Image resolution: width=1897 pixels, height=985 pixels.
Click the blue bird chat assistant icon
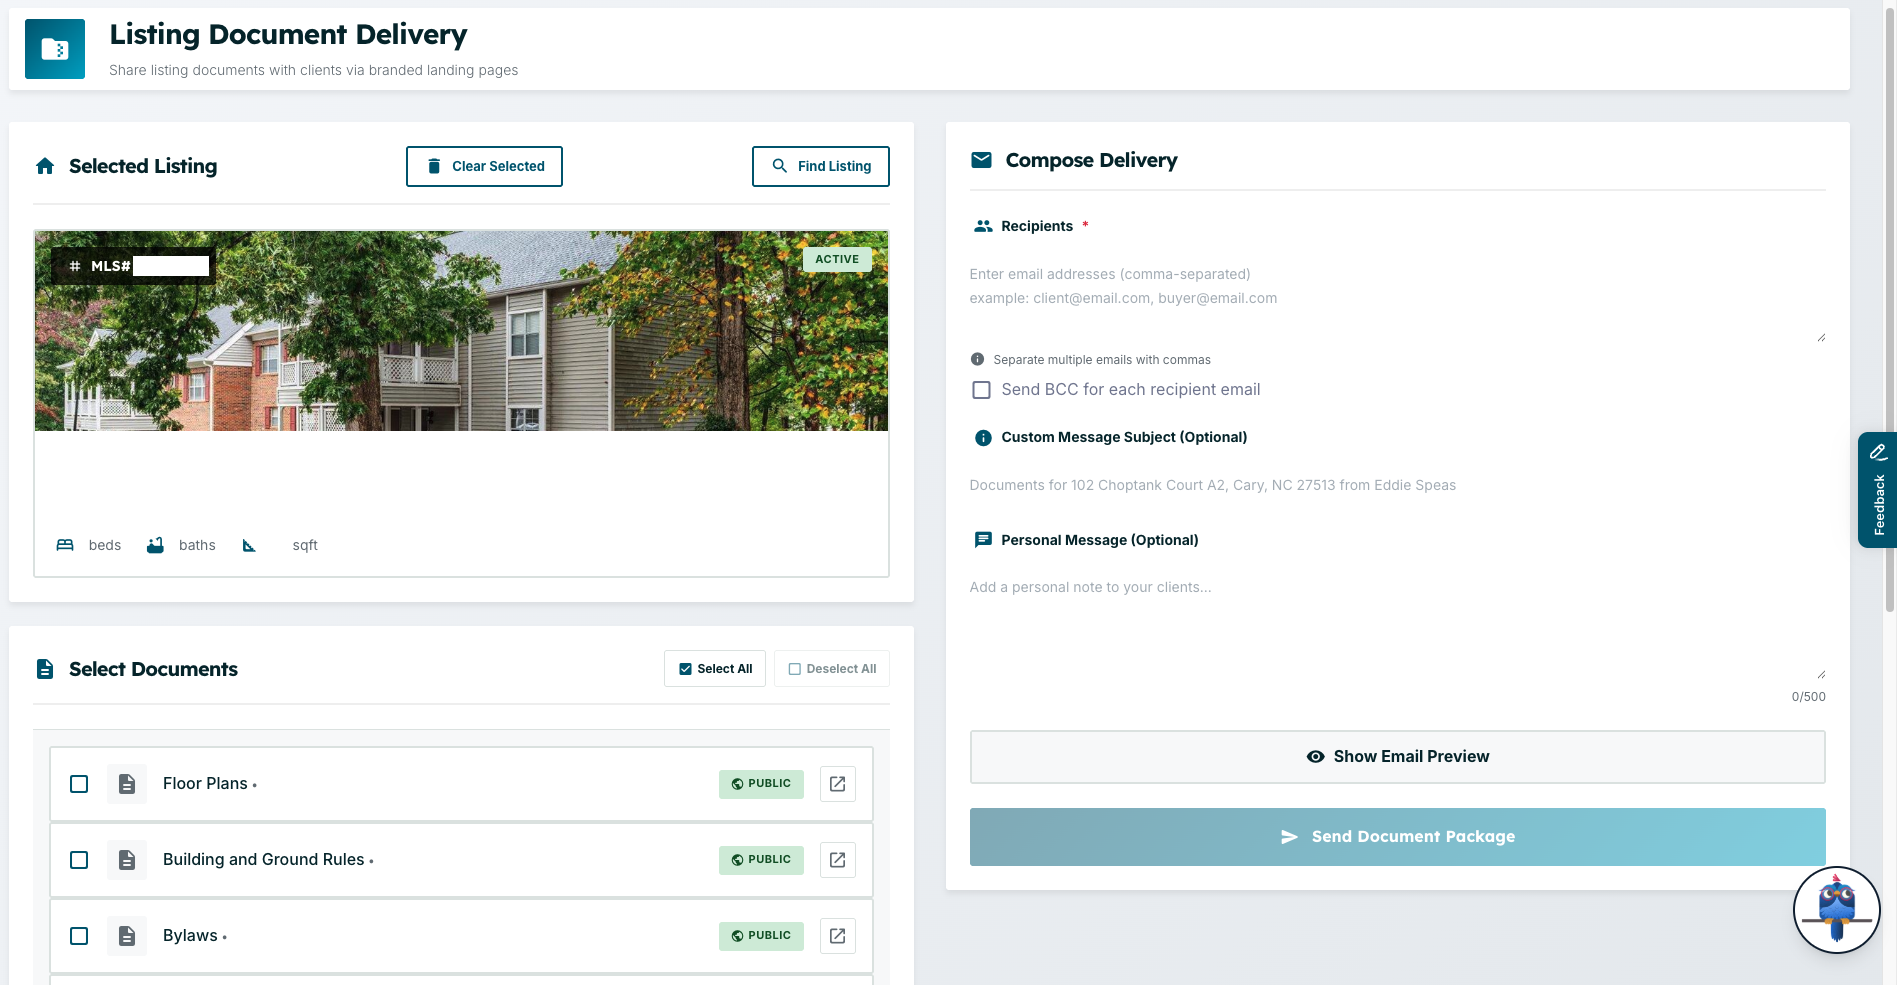coord(1836,910)
